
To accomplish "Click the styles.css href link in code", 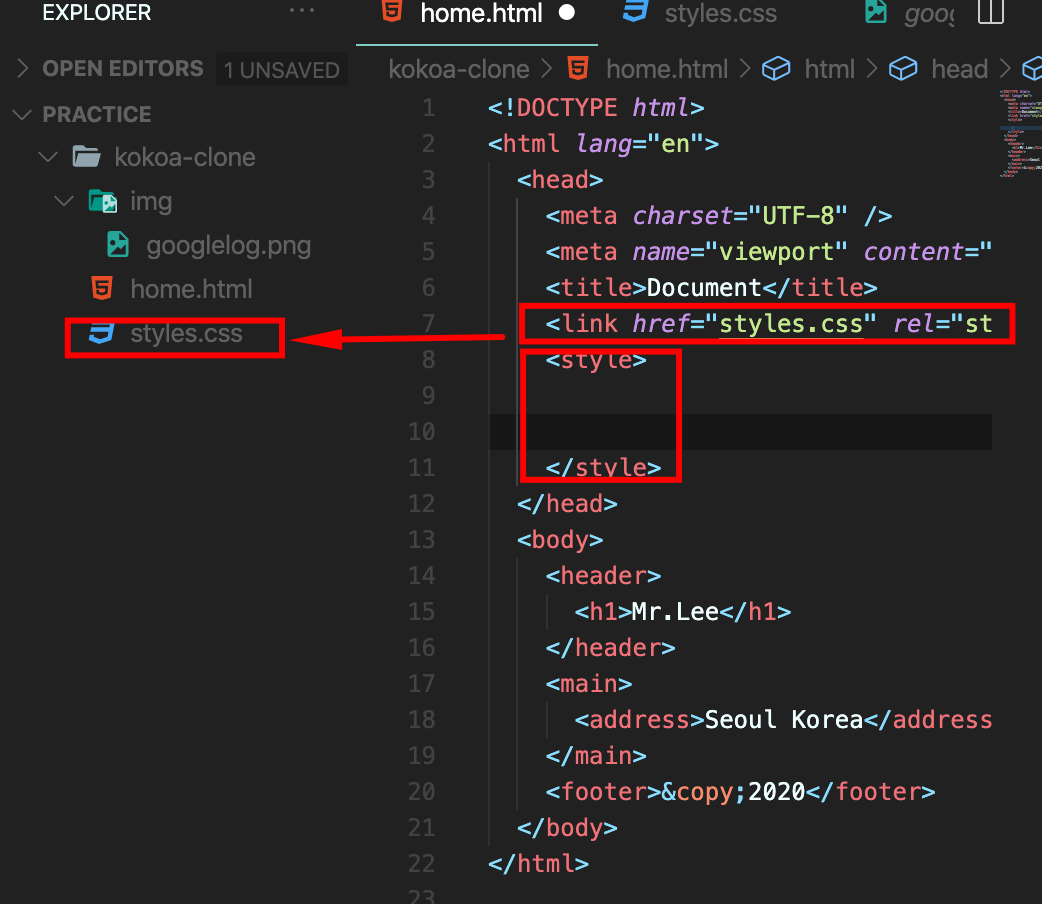I will pyautogui.click(x=791, y=324).
